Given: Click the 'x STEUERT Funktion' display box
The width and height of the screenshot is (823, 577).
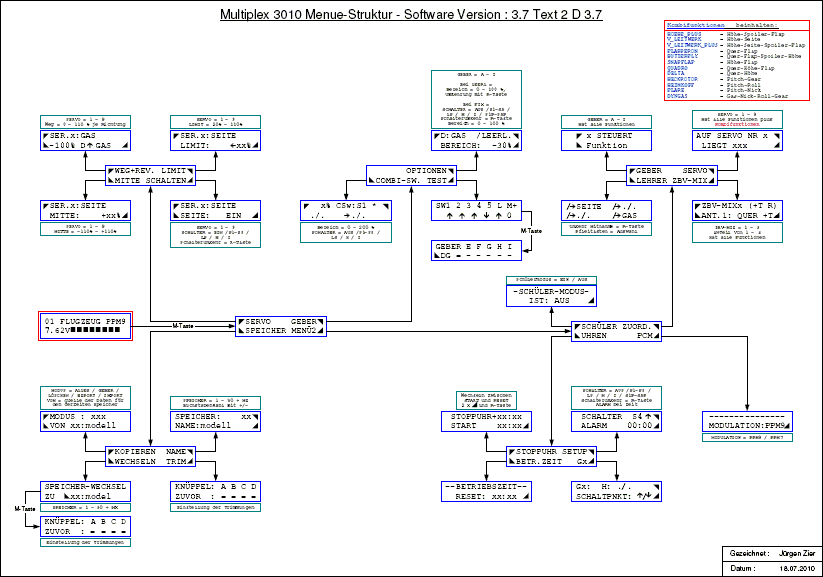Looking at the screenshot, I should [x=606, y=140].
